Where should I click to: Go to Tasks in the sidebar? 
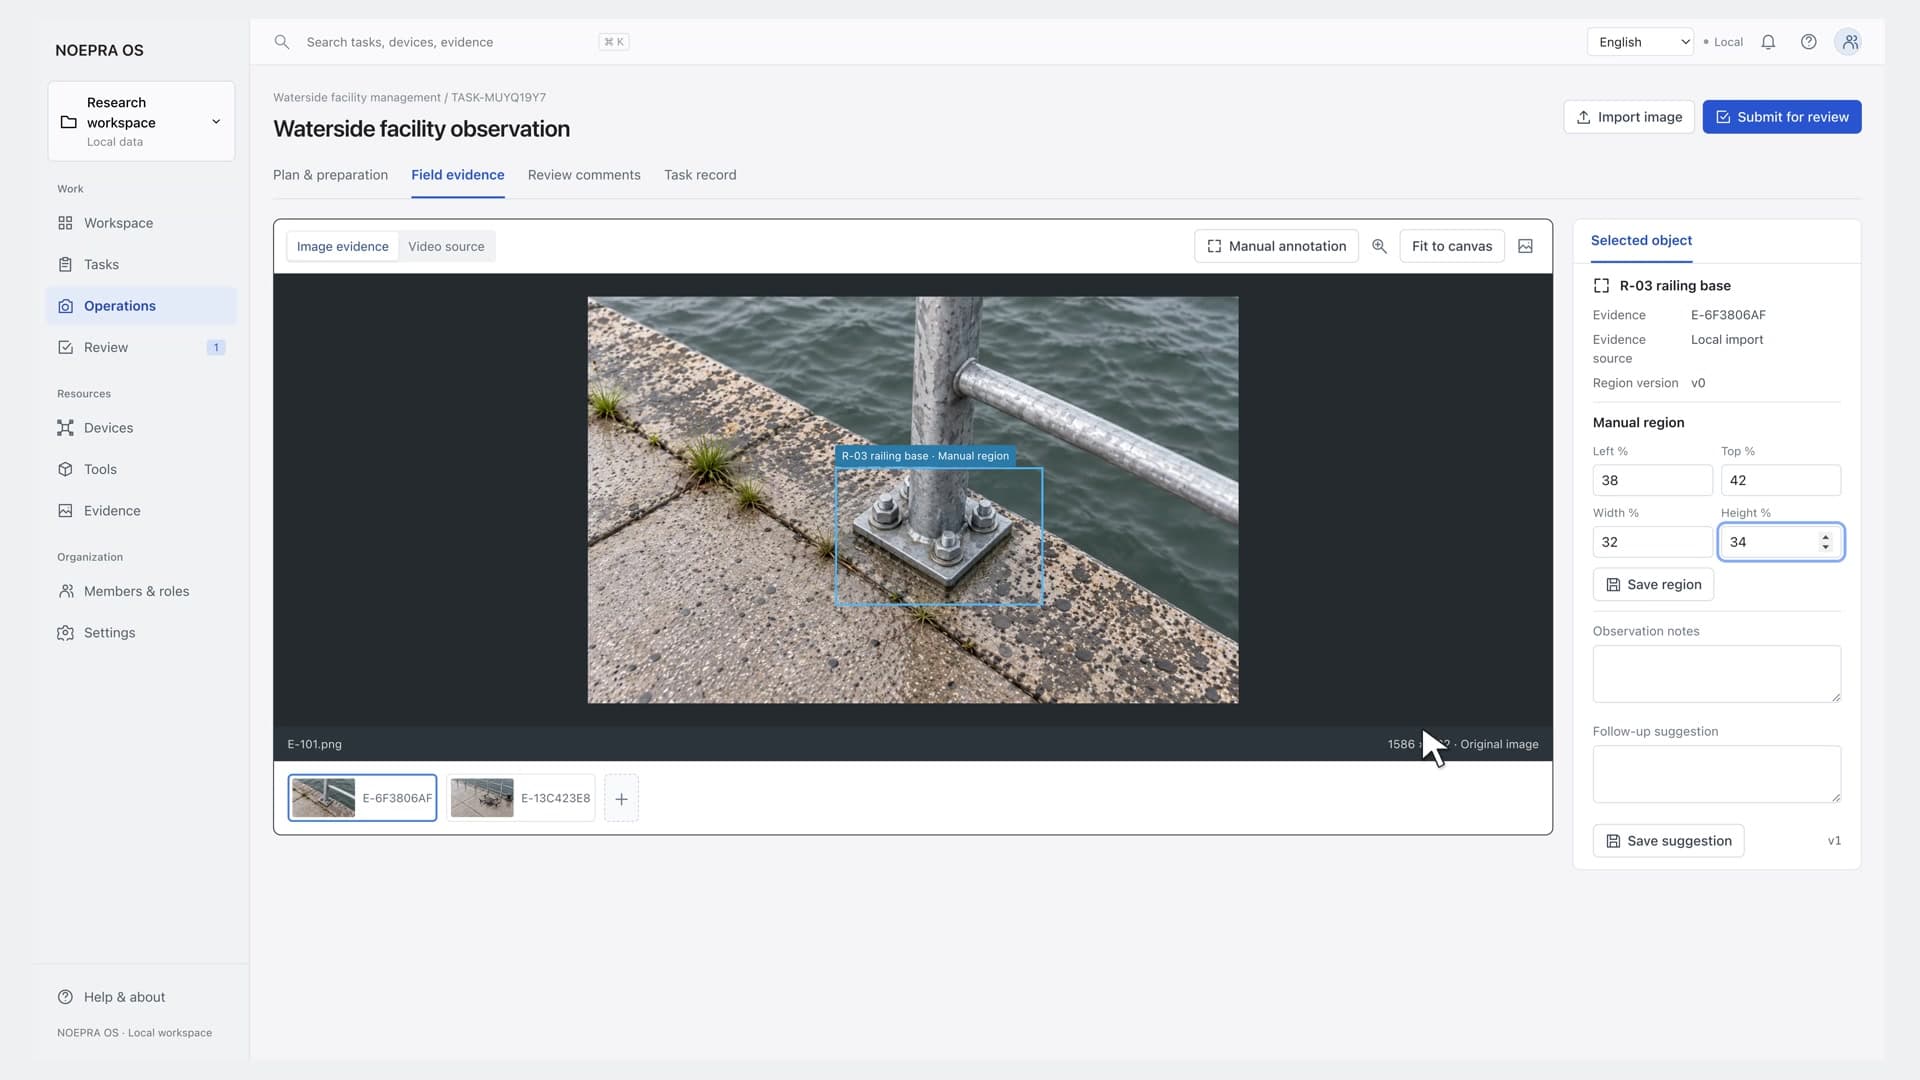point(141,265)
